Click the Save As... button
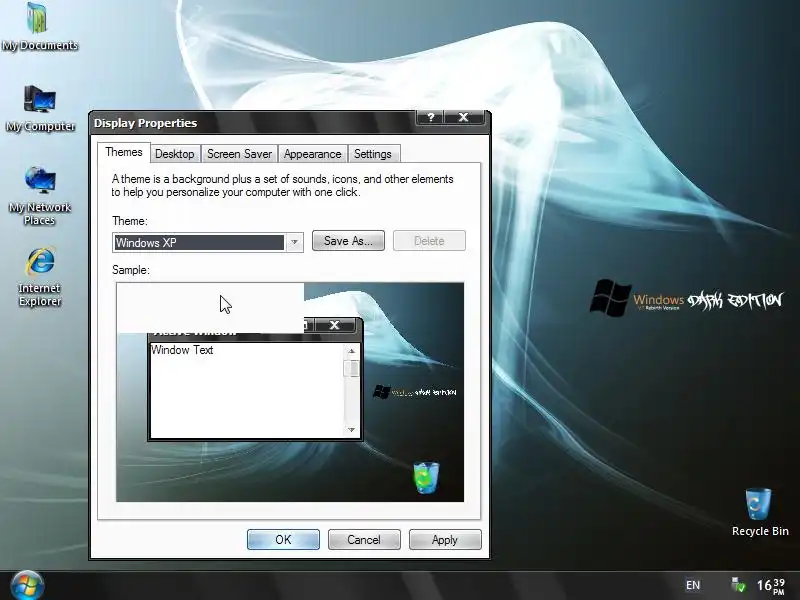Screen dimensions: 800x600 click(x=348, y=241)
